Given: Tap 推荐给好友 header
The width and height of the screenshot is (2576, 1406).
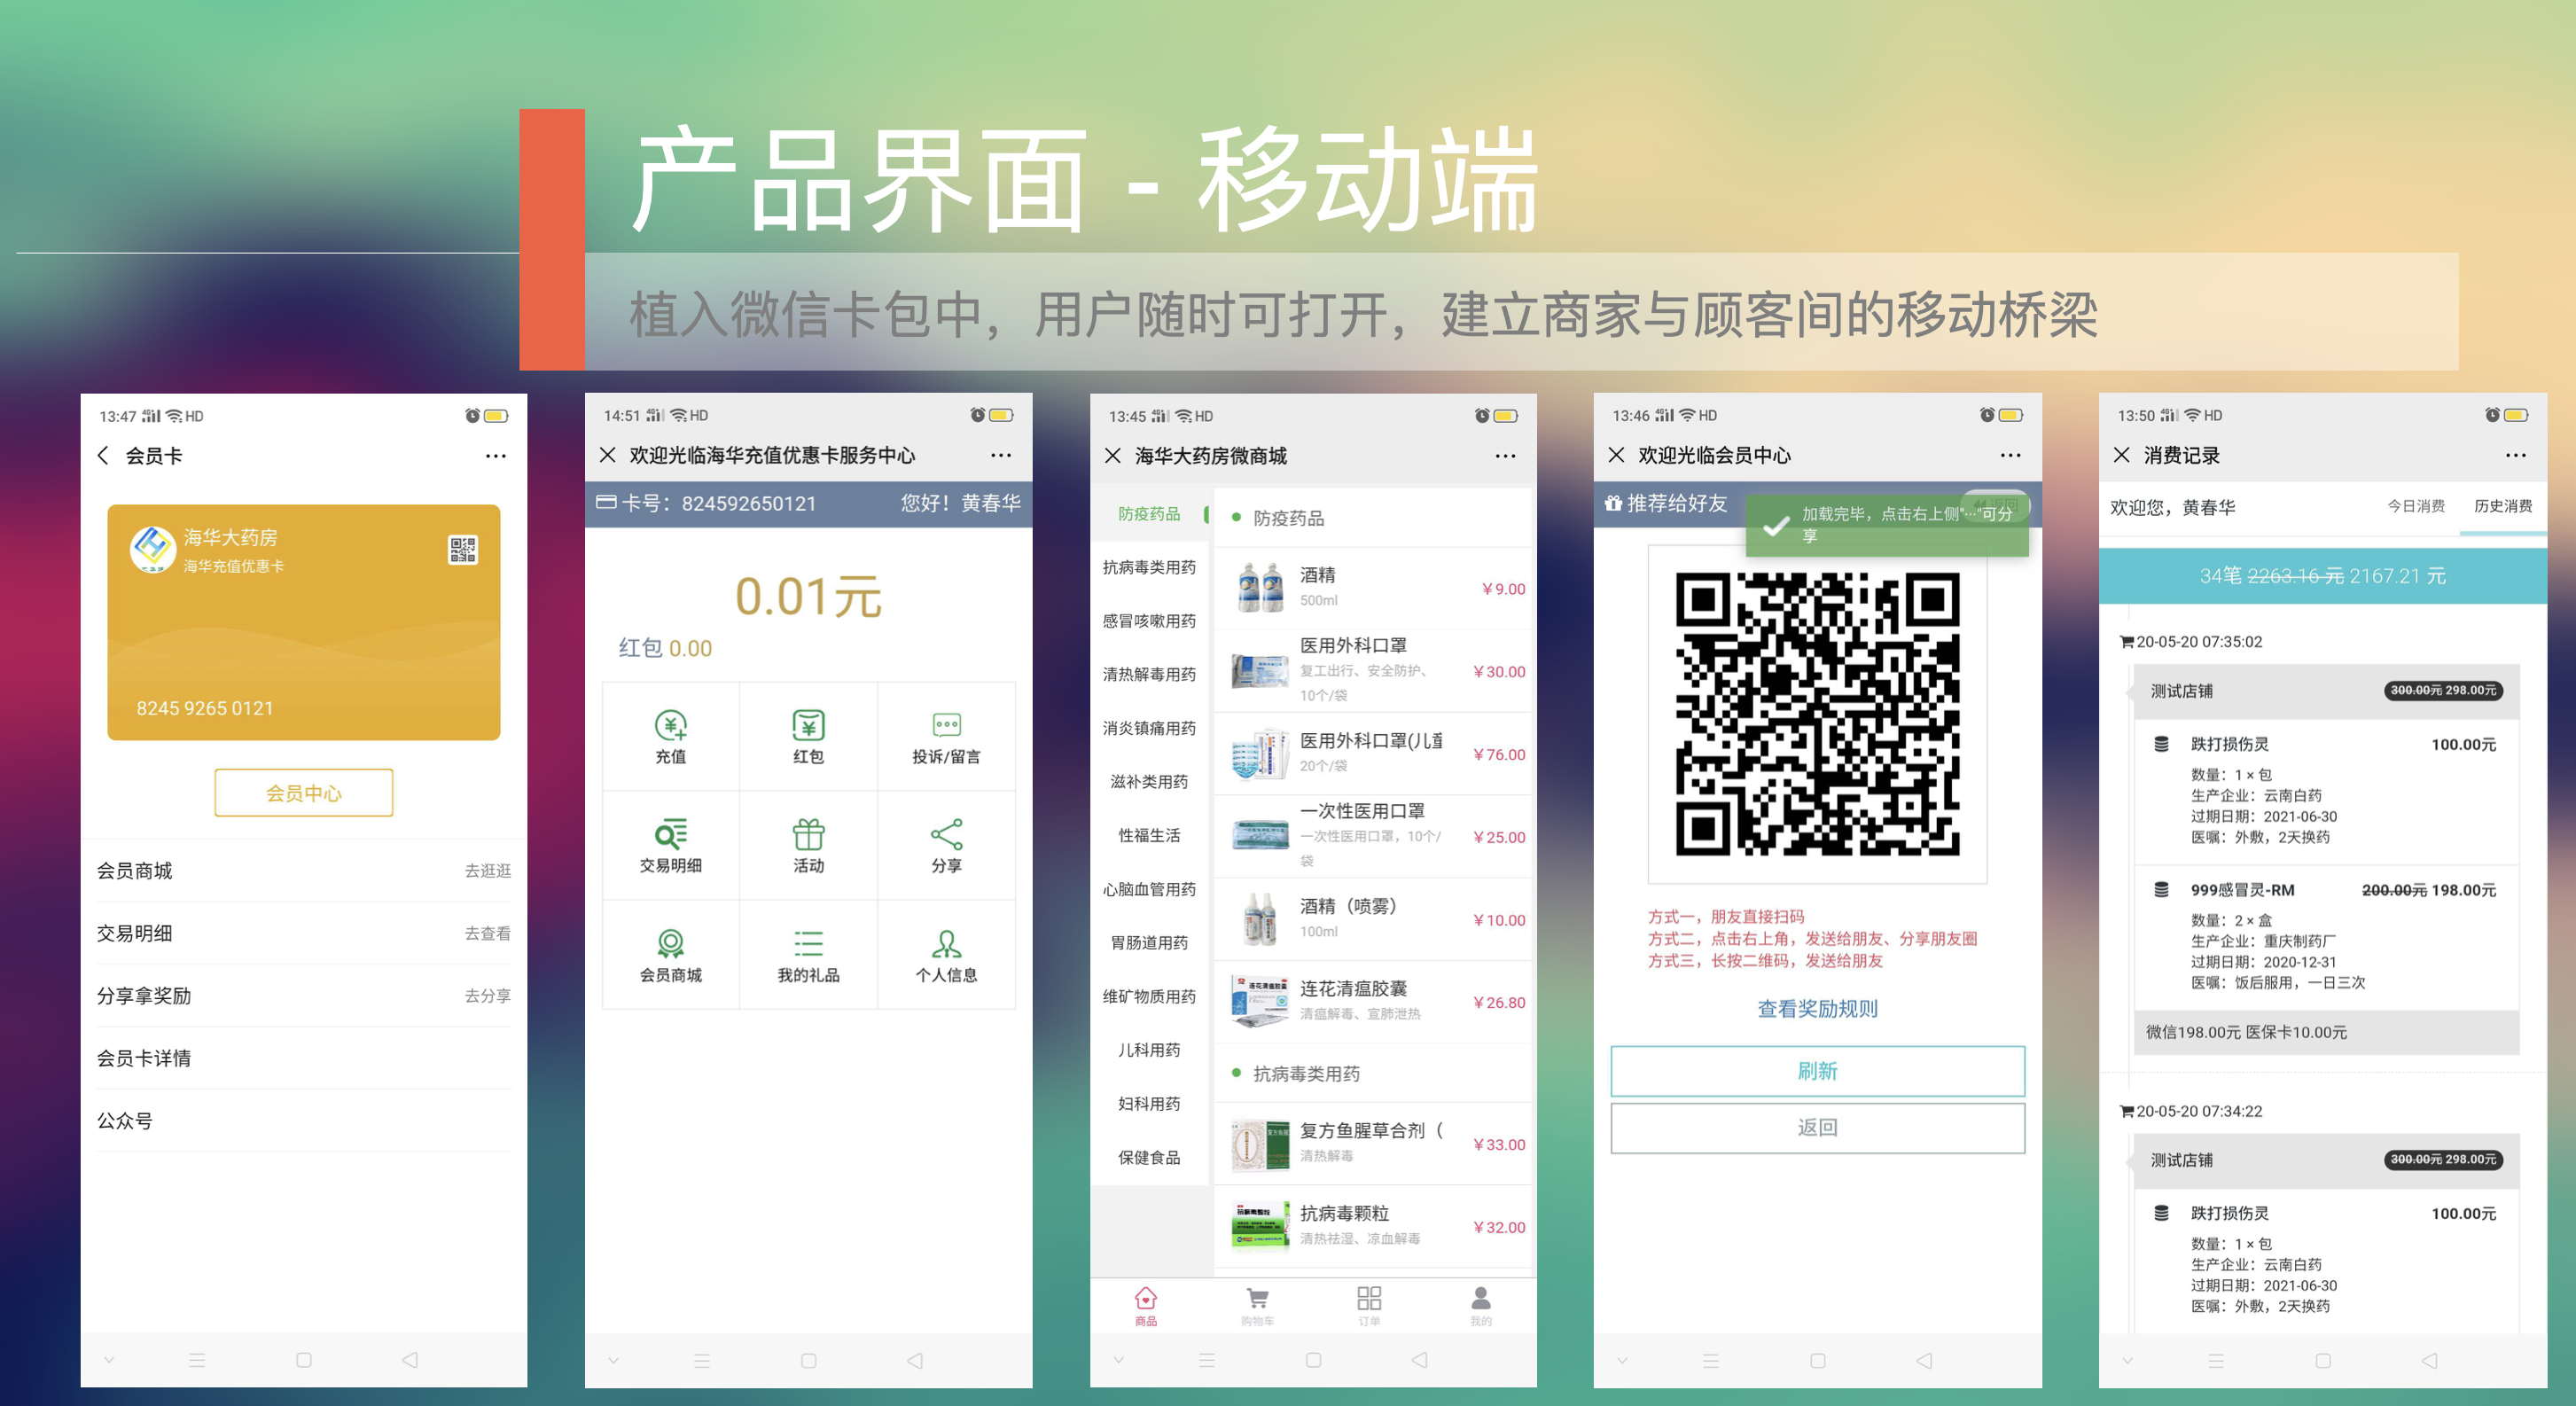Looking at the screenshot, I should click(1666, 503).
